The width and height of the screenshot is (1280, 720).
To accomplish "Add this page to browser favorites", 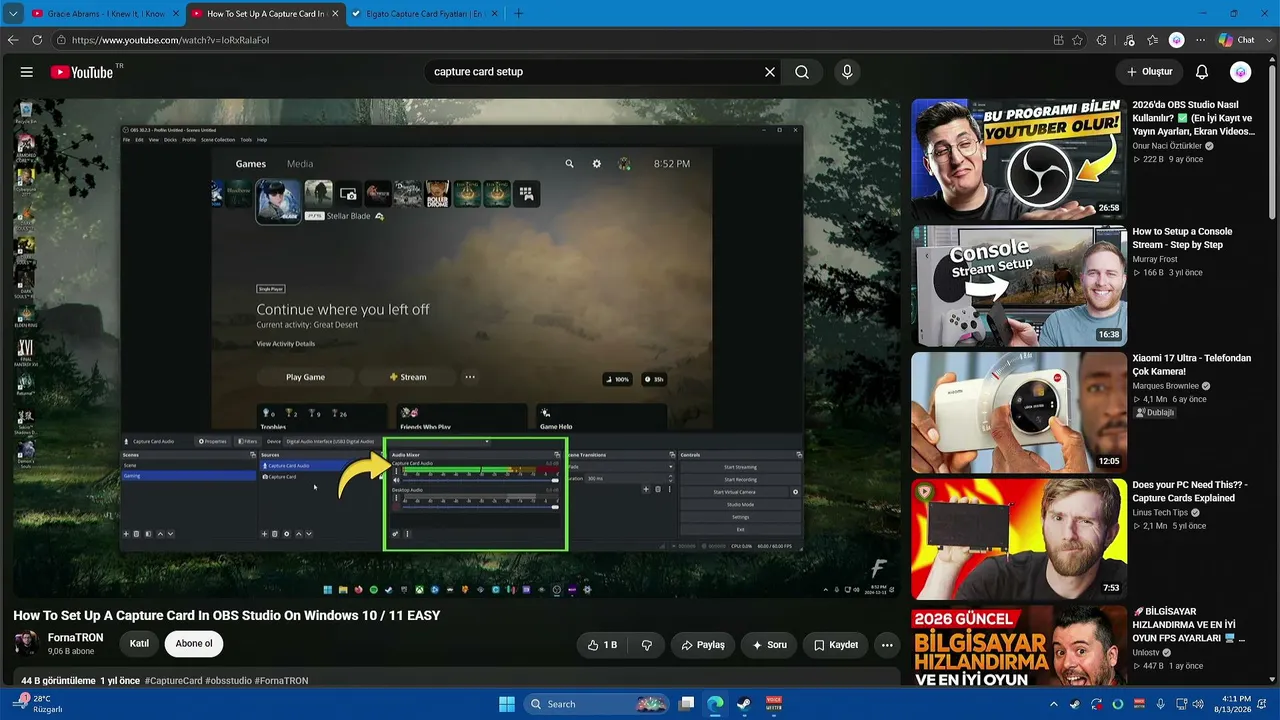I will coord(1078,40).
